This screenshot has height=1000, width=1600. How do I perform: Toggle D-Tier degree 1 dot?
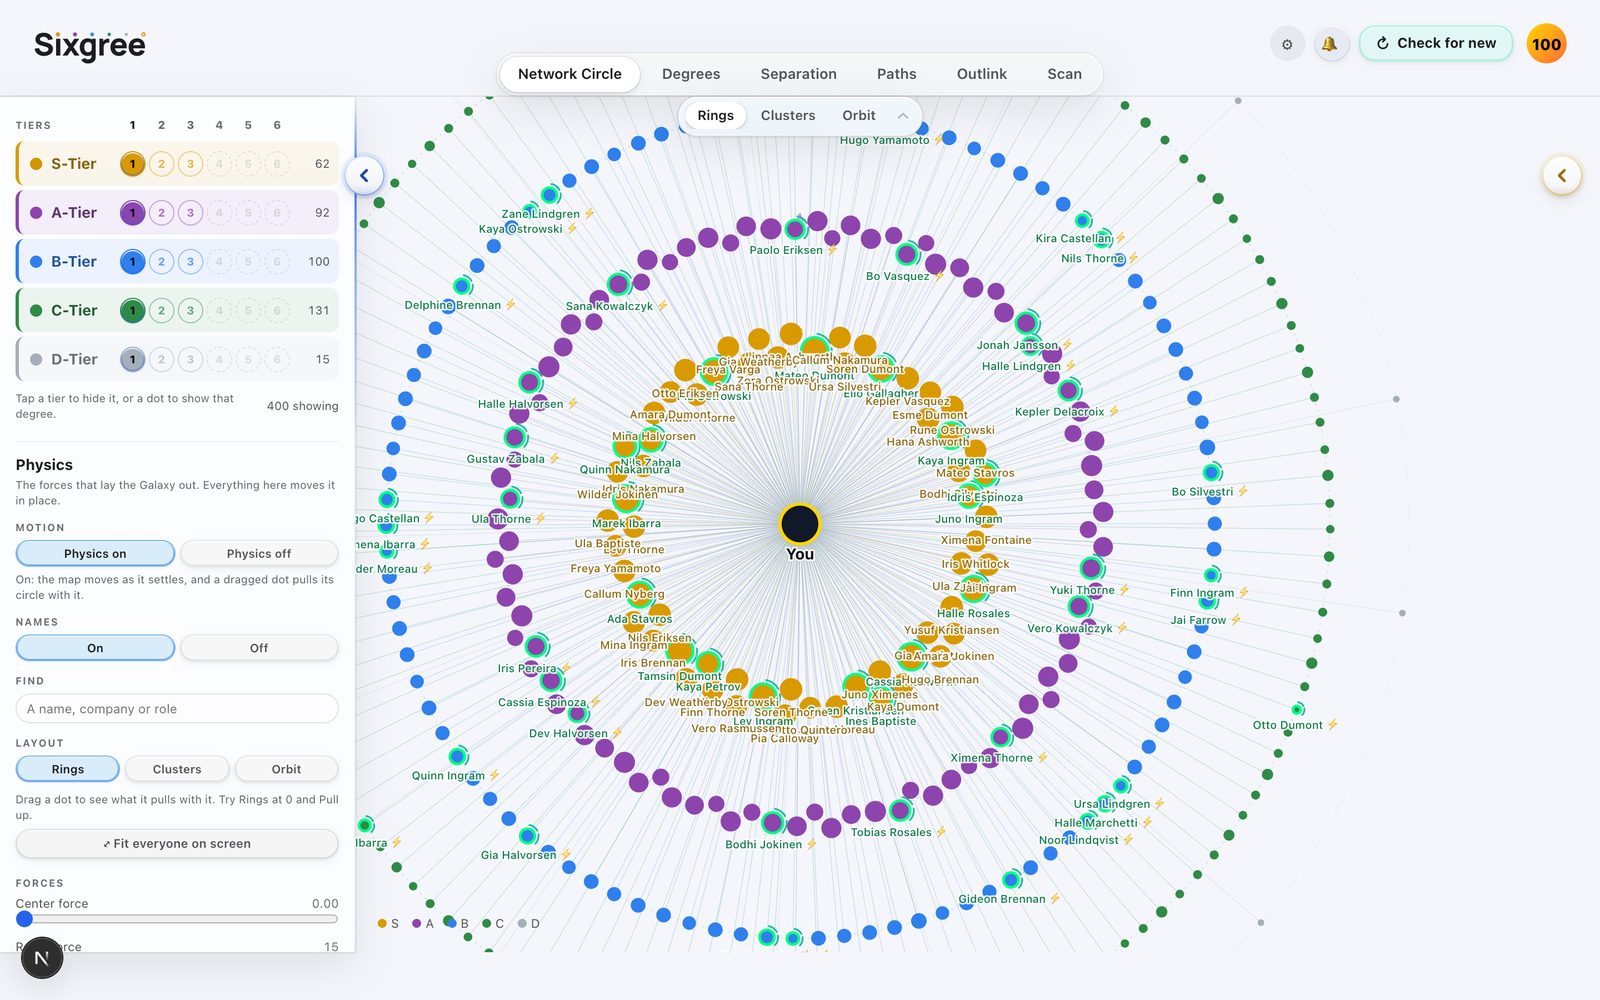[132, 360]
